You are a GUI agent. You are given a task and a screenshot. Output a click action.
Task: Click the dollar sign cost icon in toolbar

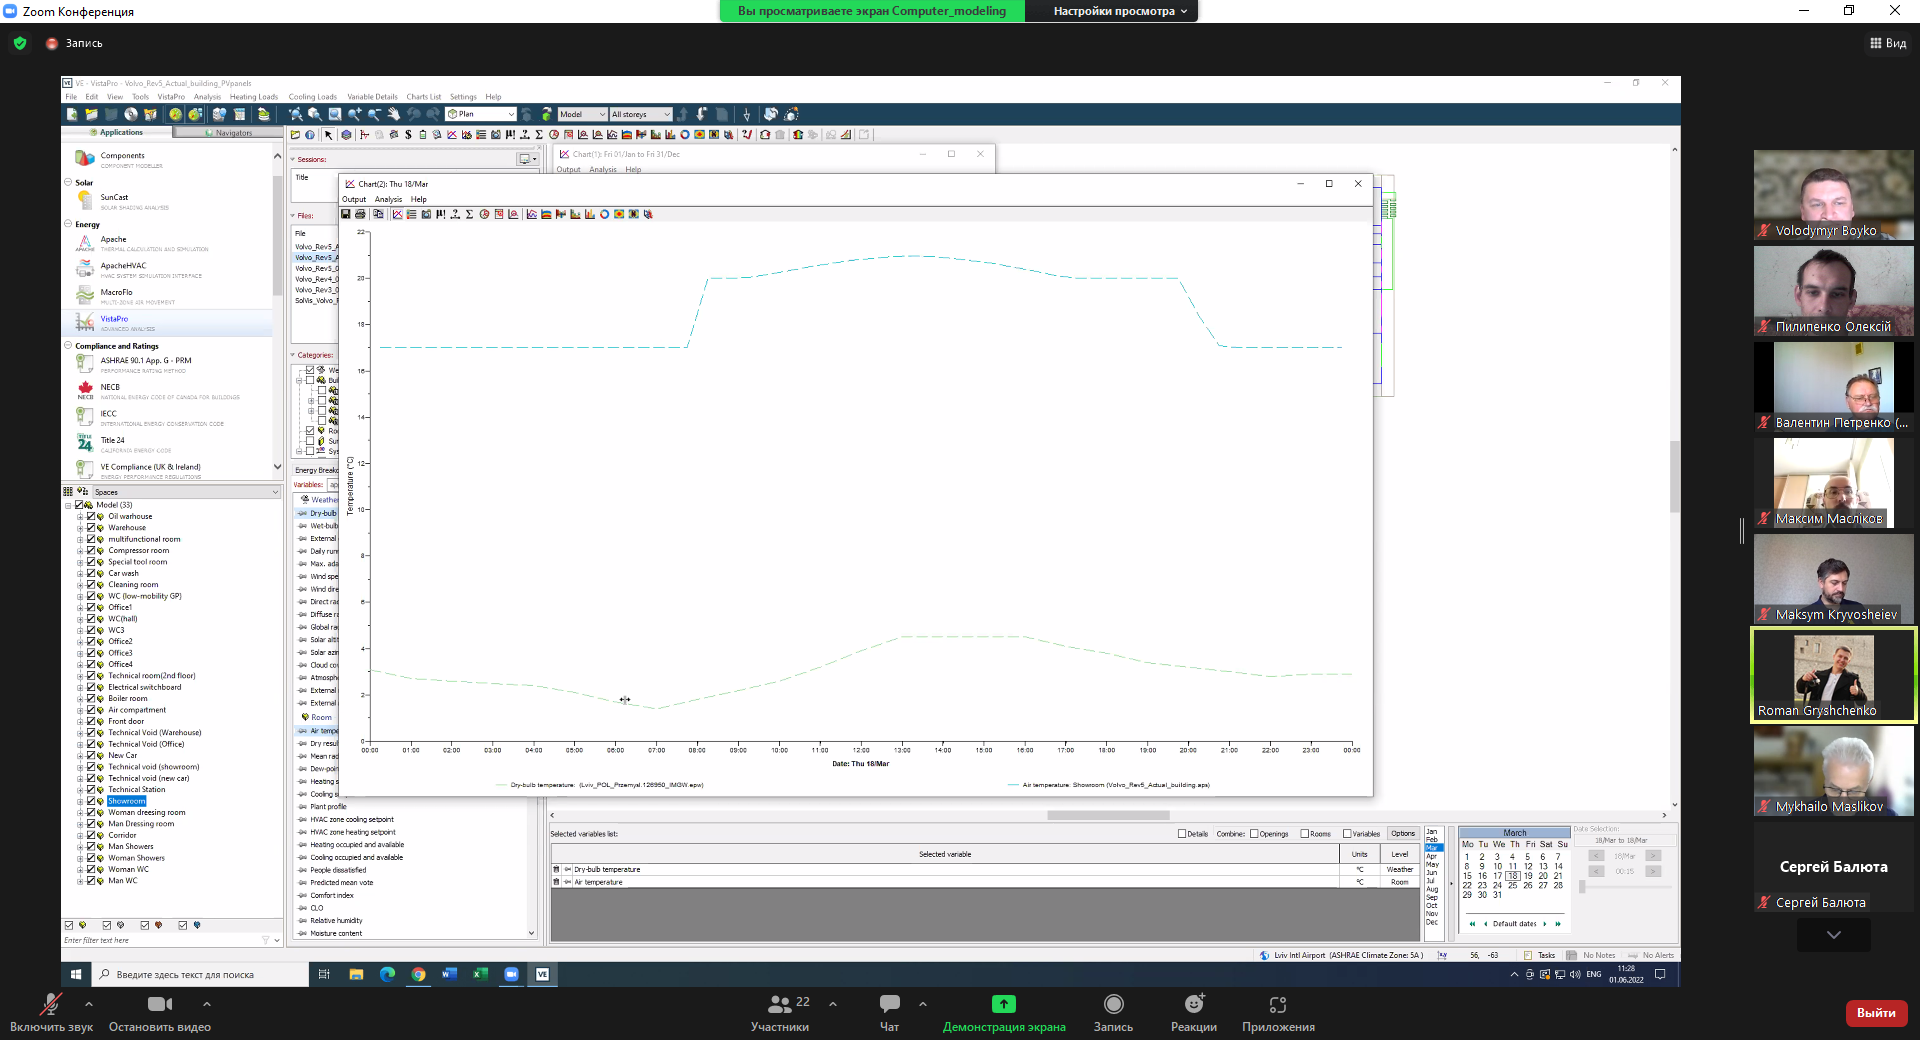pyautogui.click(x=408, y=135)
